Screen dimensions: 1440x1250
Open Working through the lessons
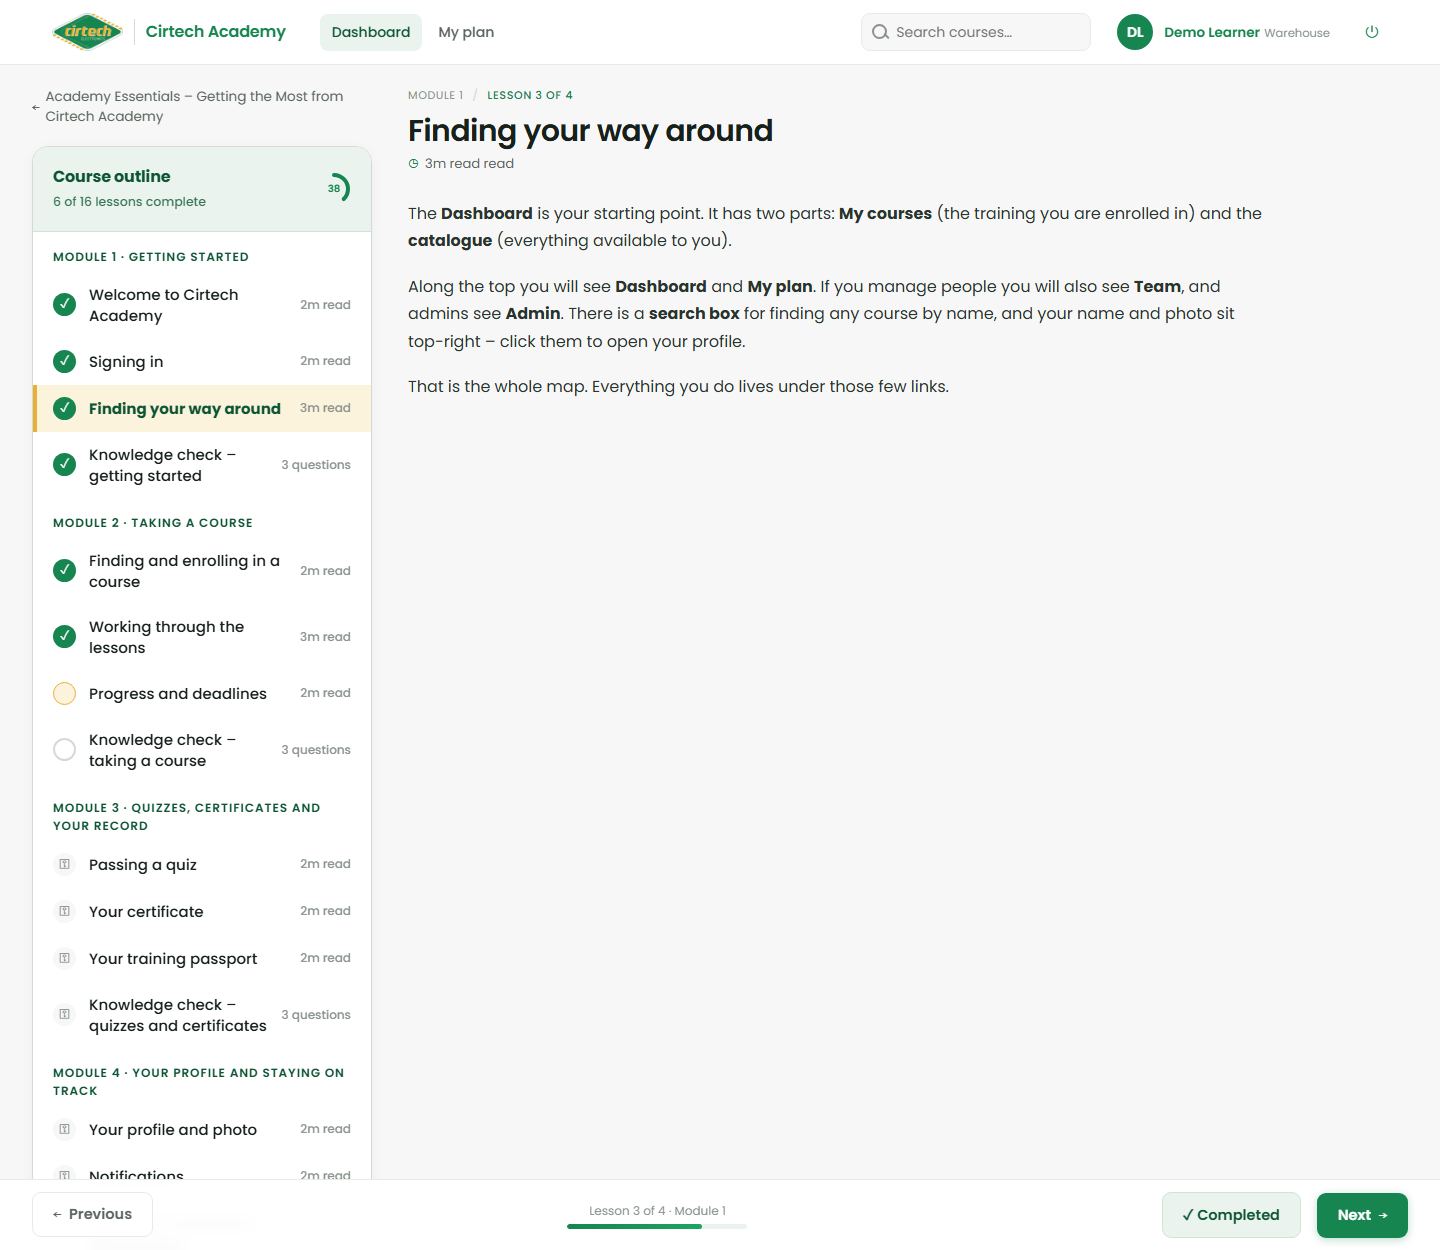[202, 637]
